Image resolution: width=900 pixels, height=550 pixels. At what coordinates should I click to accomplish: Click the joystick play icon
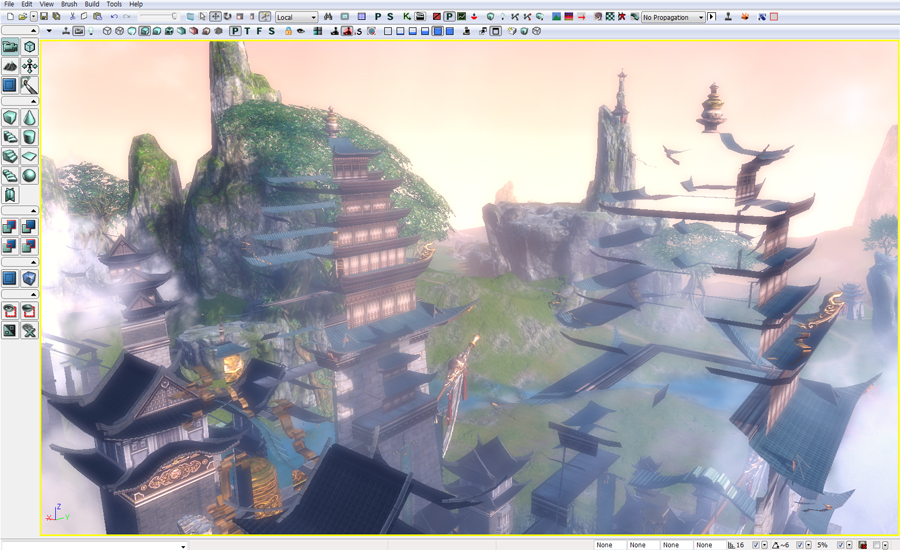(x=728, y=17)
